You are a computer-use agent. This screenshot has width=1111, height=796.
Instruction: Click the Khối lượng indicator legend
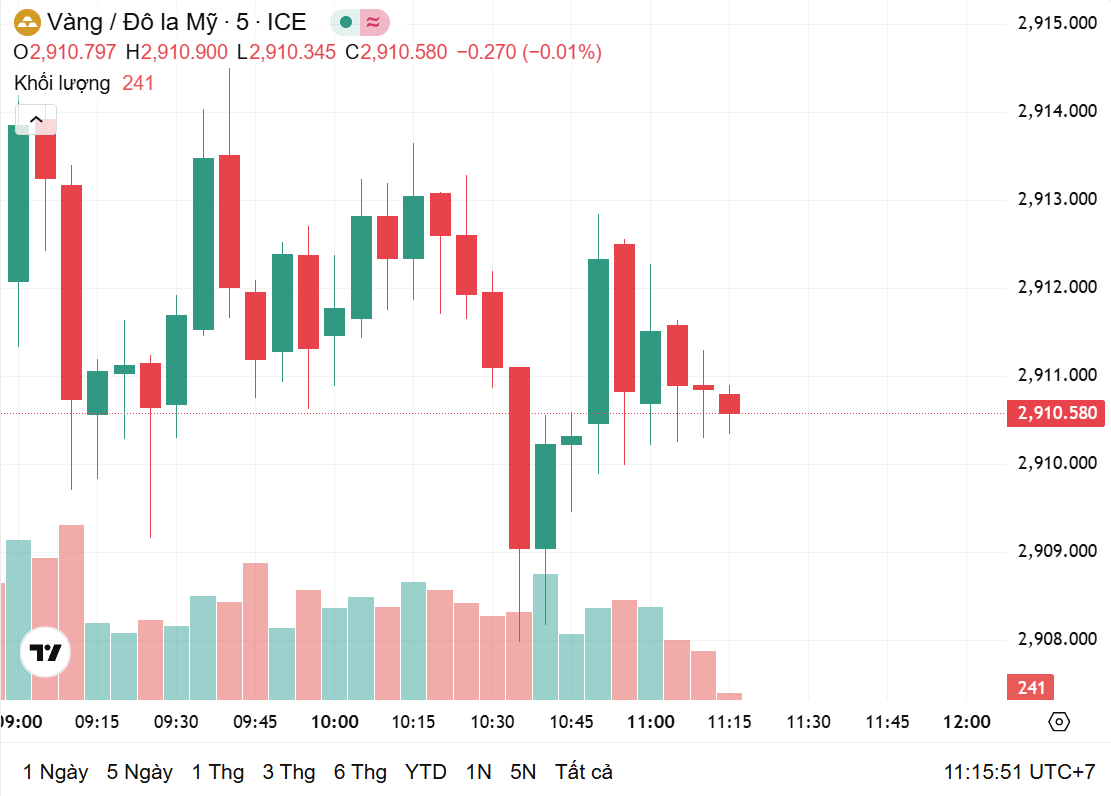pyautogui.click(x=62, y=83)
